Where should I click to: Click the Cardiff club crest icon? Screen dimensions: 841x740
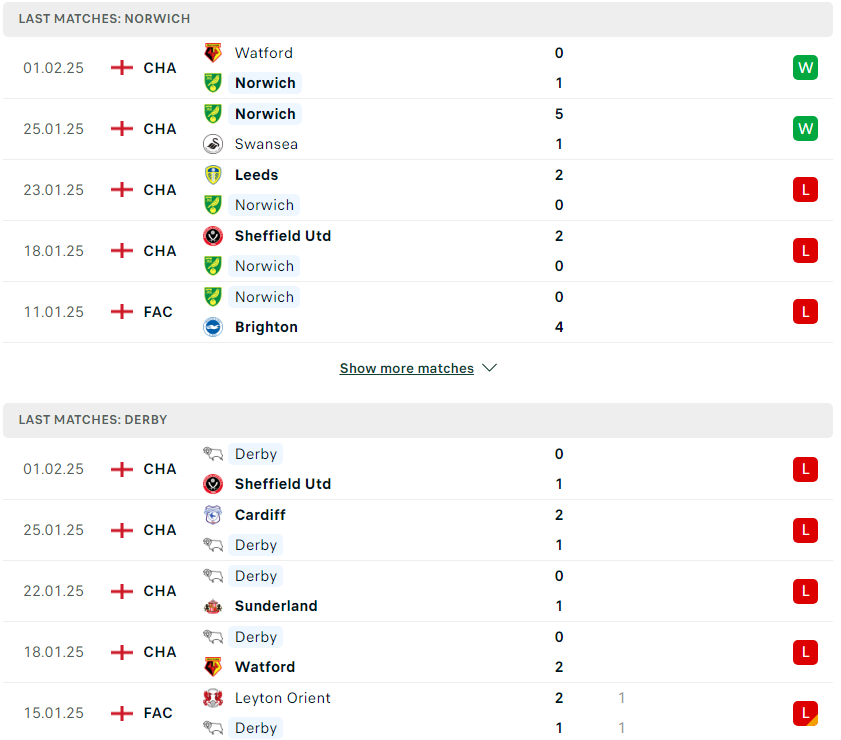[213, 515]
